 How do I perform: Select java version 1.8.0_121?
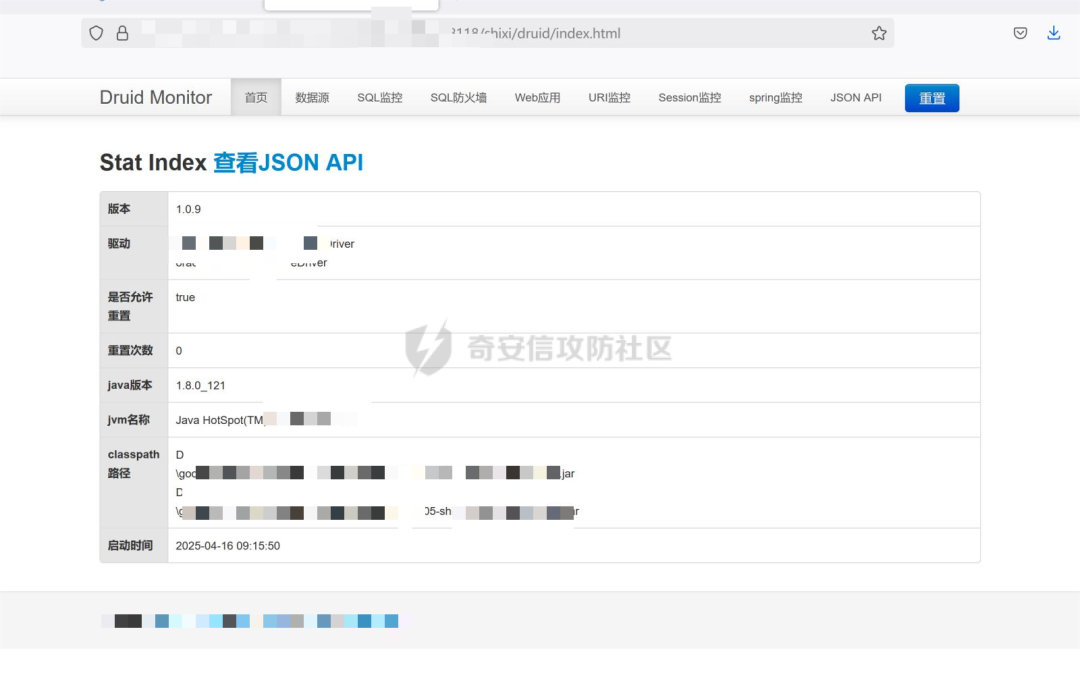200,385
